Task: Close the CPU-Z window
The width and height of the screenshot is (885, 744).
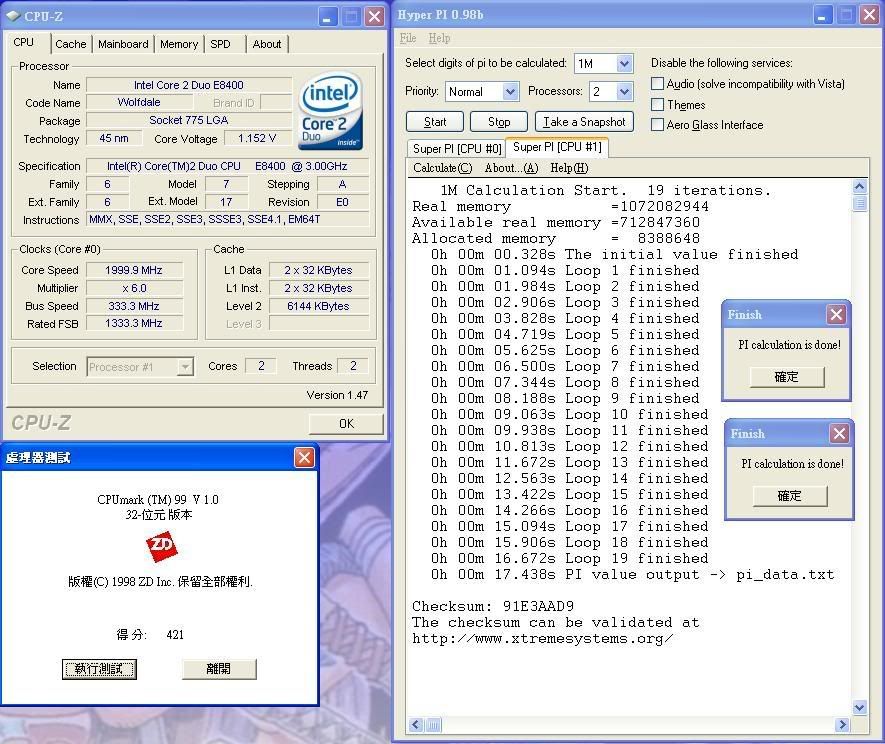Action: click(x=374, y=16)
